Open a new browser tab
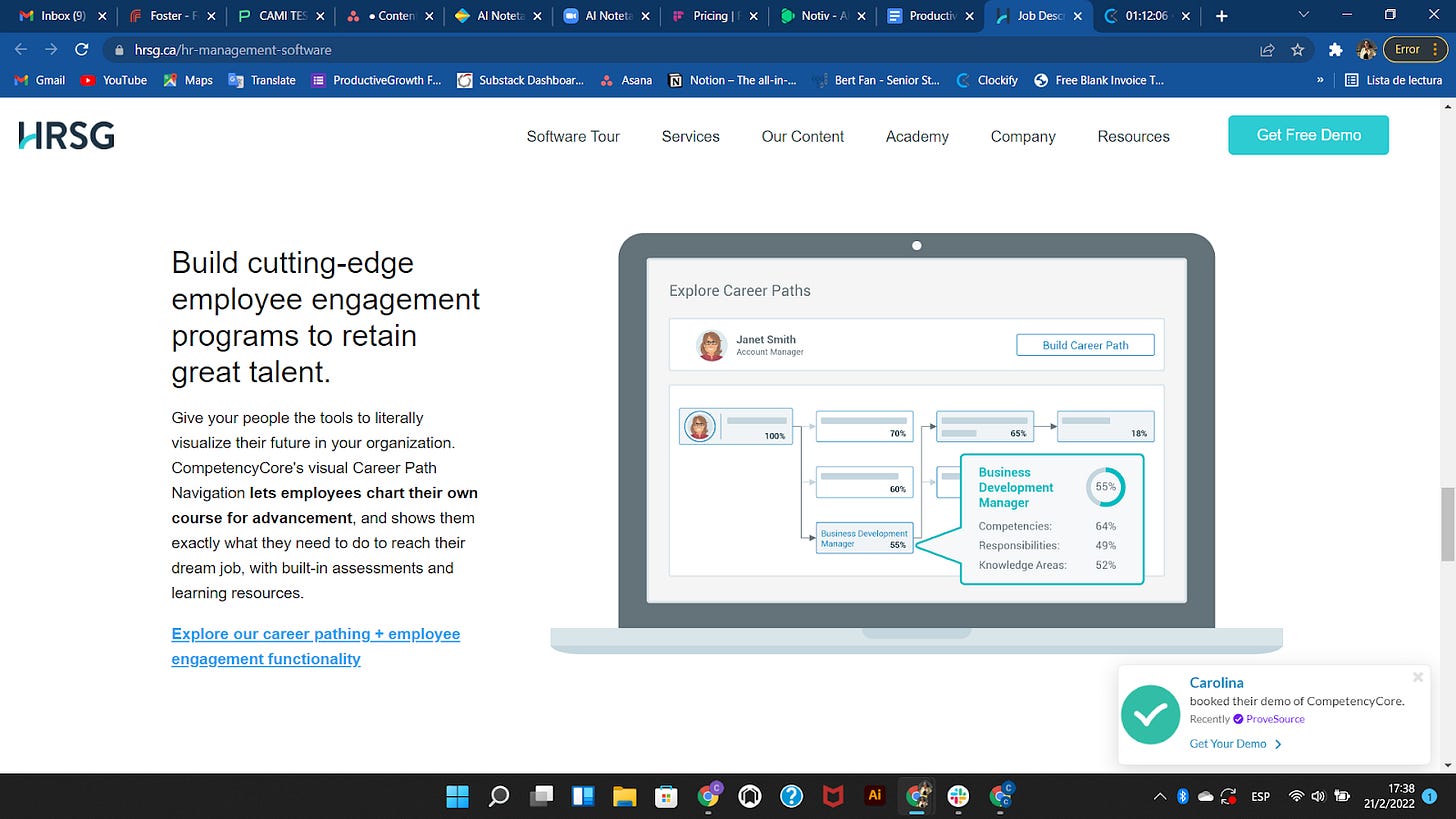Viewport: 1456px width, 819px height. click(x=1221, y=16)
